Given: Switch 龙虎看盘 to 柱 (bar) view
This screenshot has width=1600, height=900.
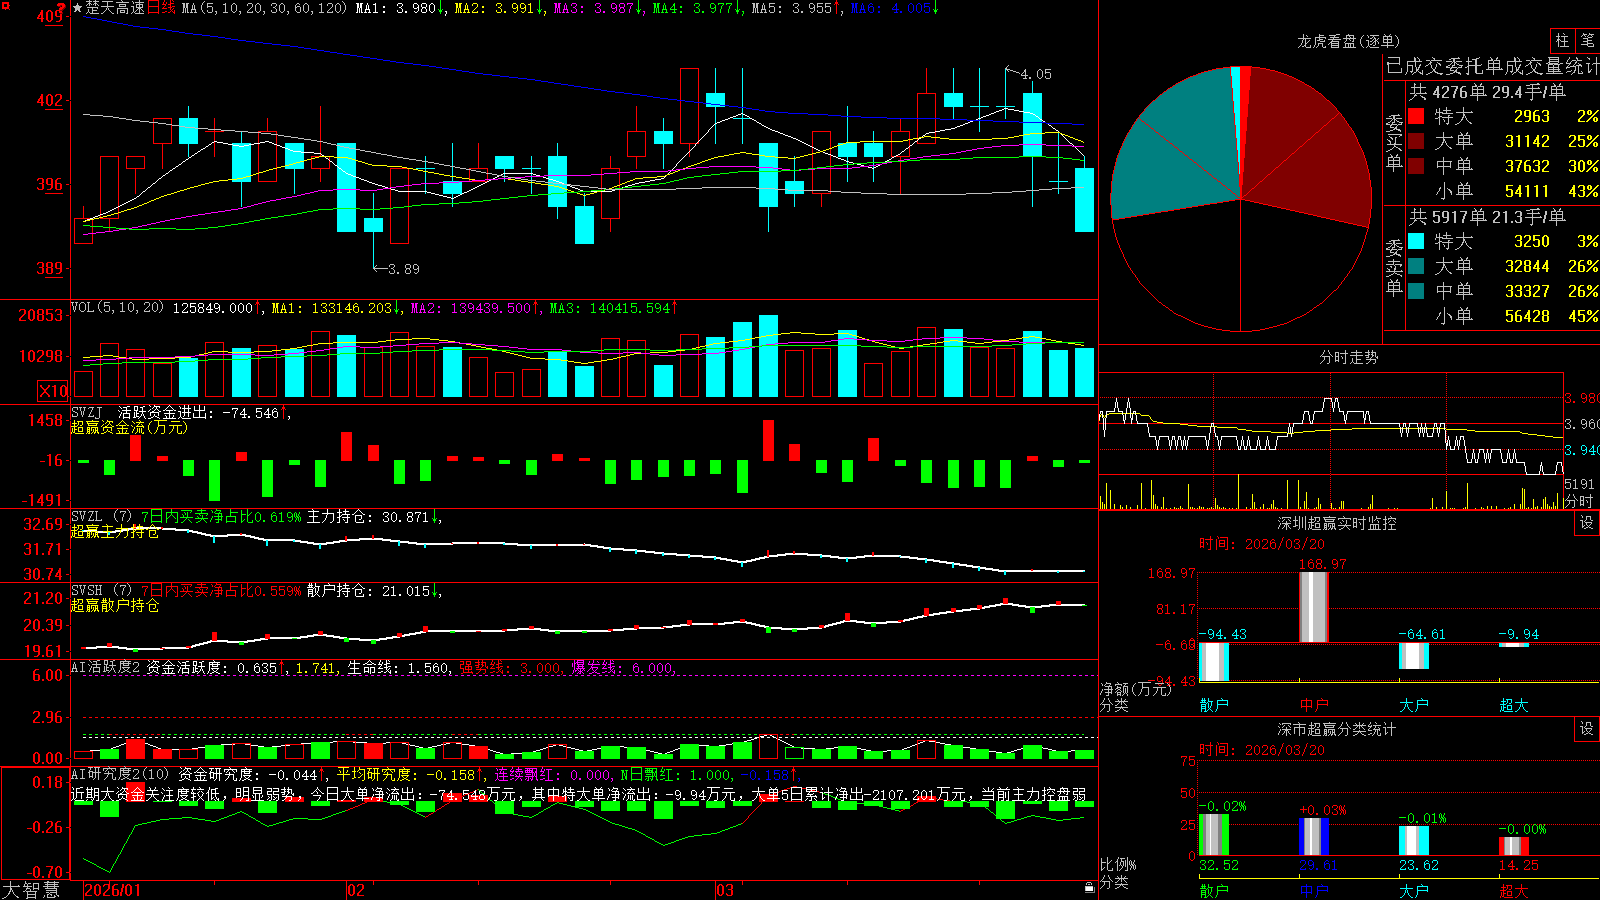Looking at the screenshot, I should click(1562, 40).
